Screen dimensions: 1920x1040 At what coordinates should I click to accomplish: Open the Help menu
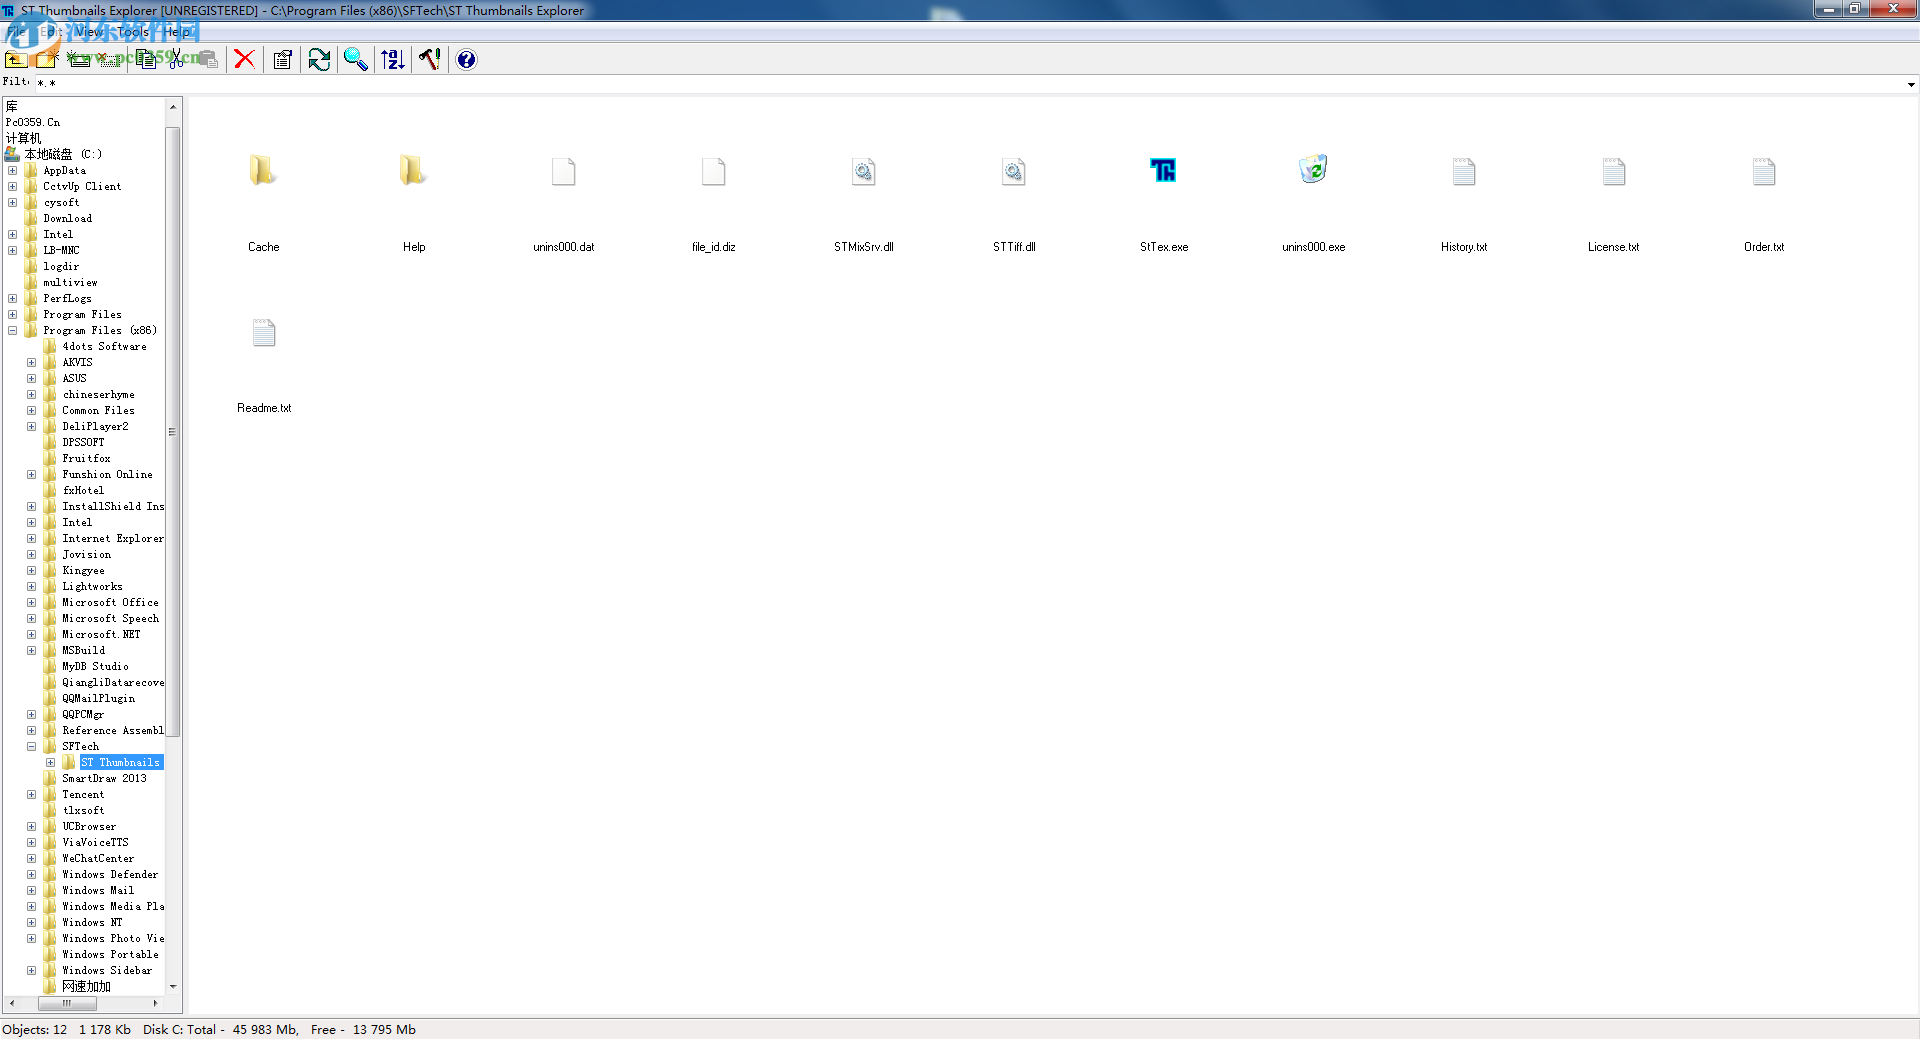(177, 32)
